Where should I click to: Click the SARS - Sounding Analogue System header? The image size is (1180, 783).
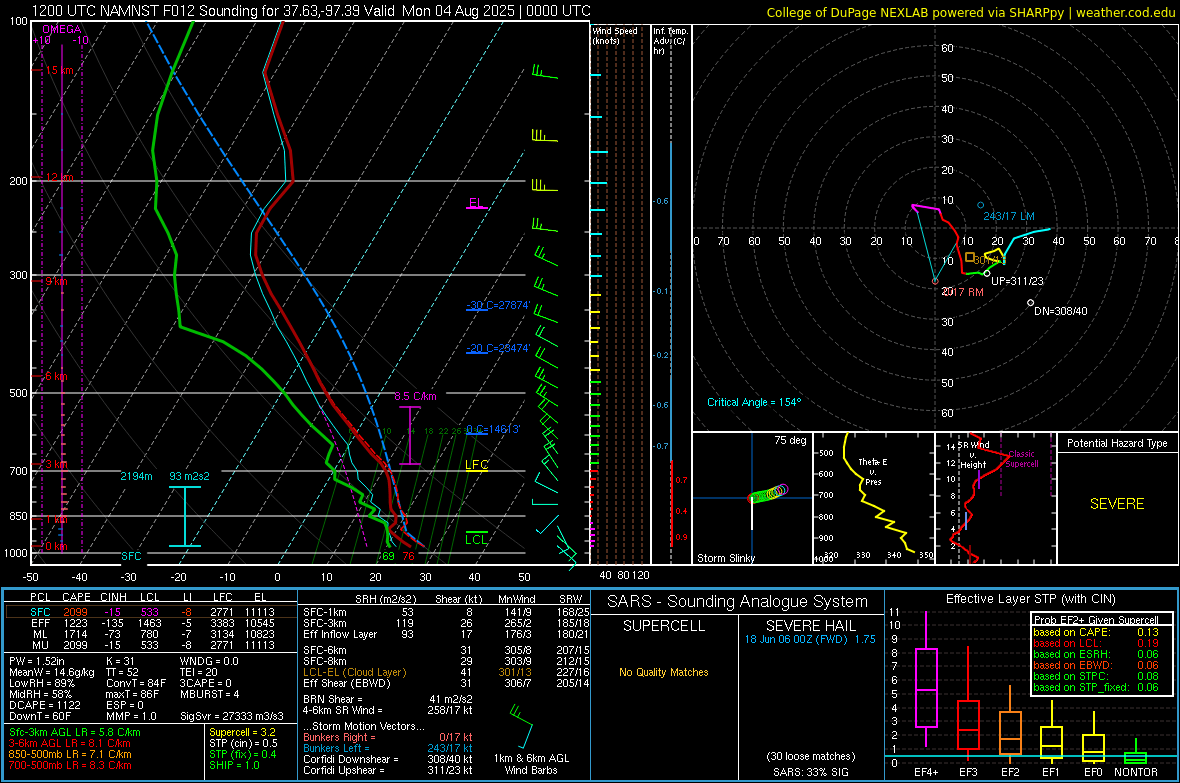coord(738,602)
